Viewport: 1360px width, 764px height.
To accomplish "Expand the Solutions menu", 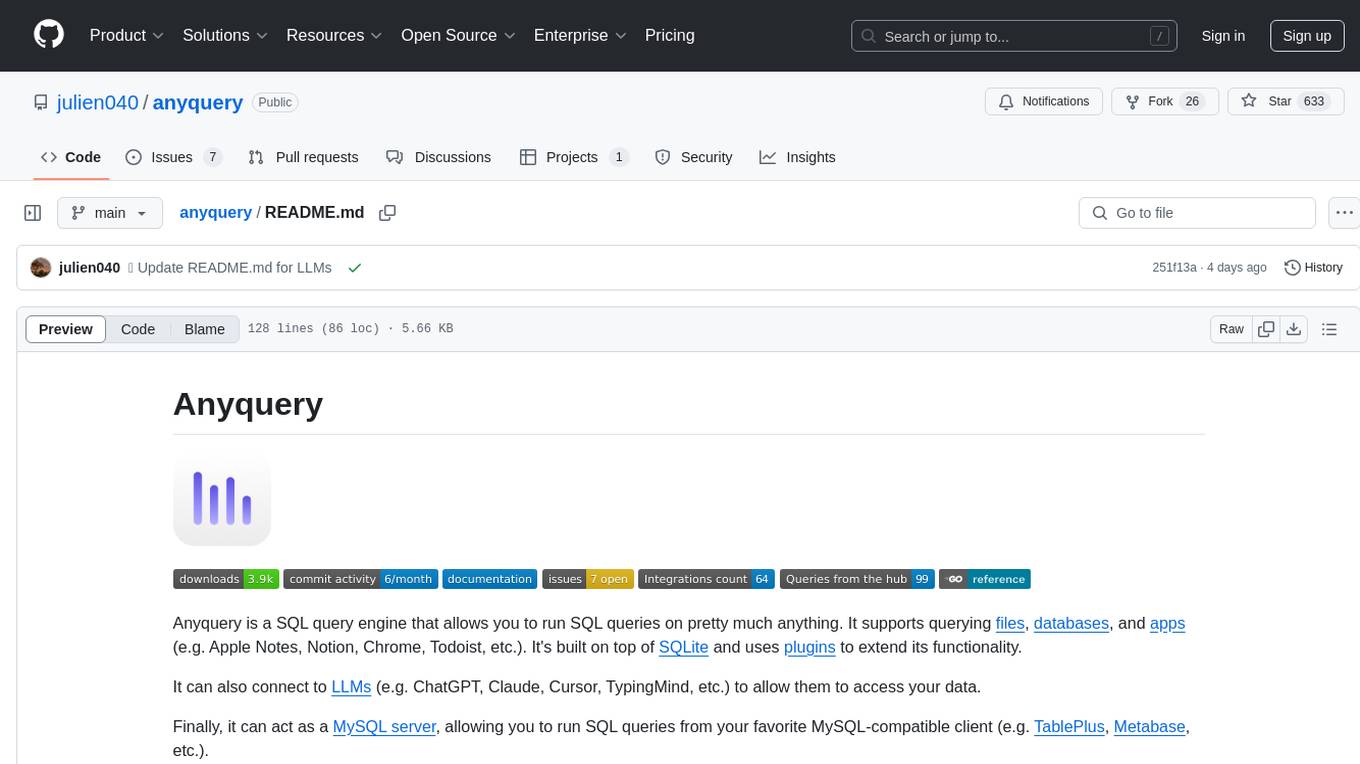I will pyautogui.click(x=225, y=35).
